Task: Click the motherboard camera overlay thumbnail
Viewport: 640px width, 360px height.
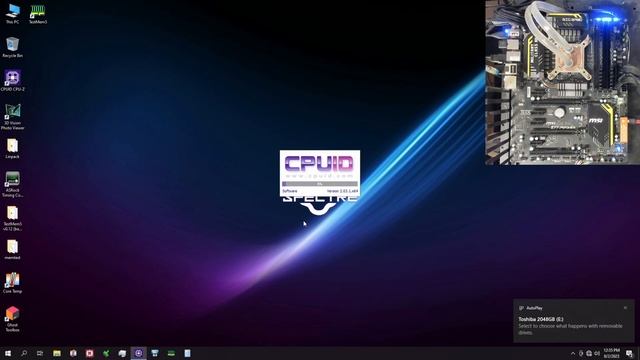Action: point(562,82)
